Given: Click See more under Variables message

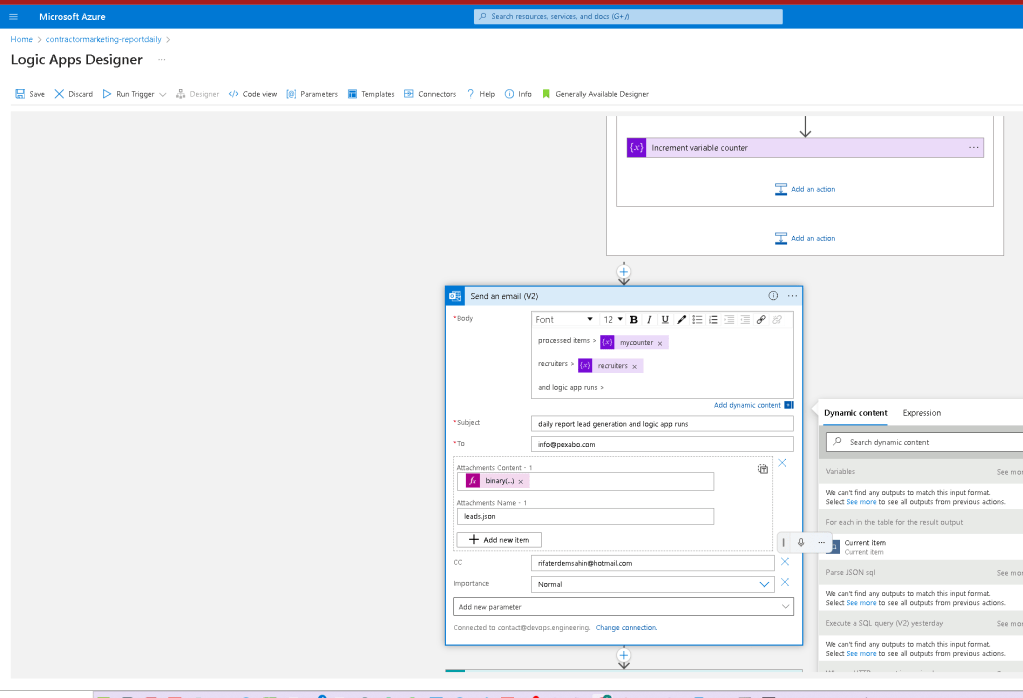Looking at the screenshot, I should [861, 502].
